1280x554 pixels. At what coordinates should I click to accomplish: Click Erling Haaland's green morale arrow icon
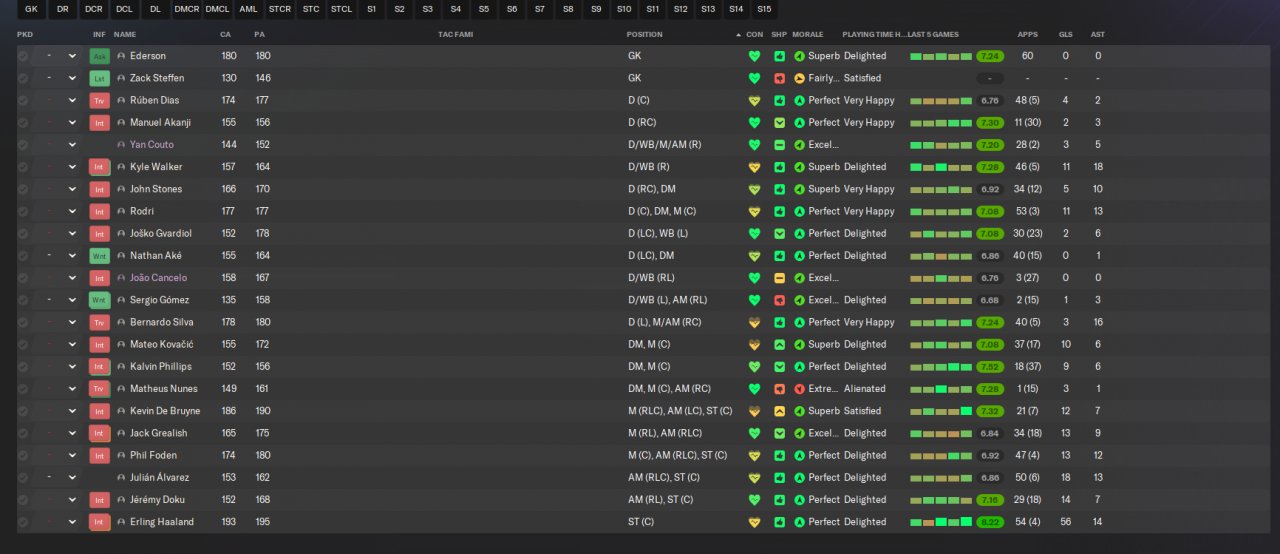(x=799, y=521)
